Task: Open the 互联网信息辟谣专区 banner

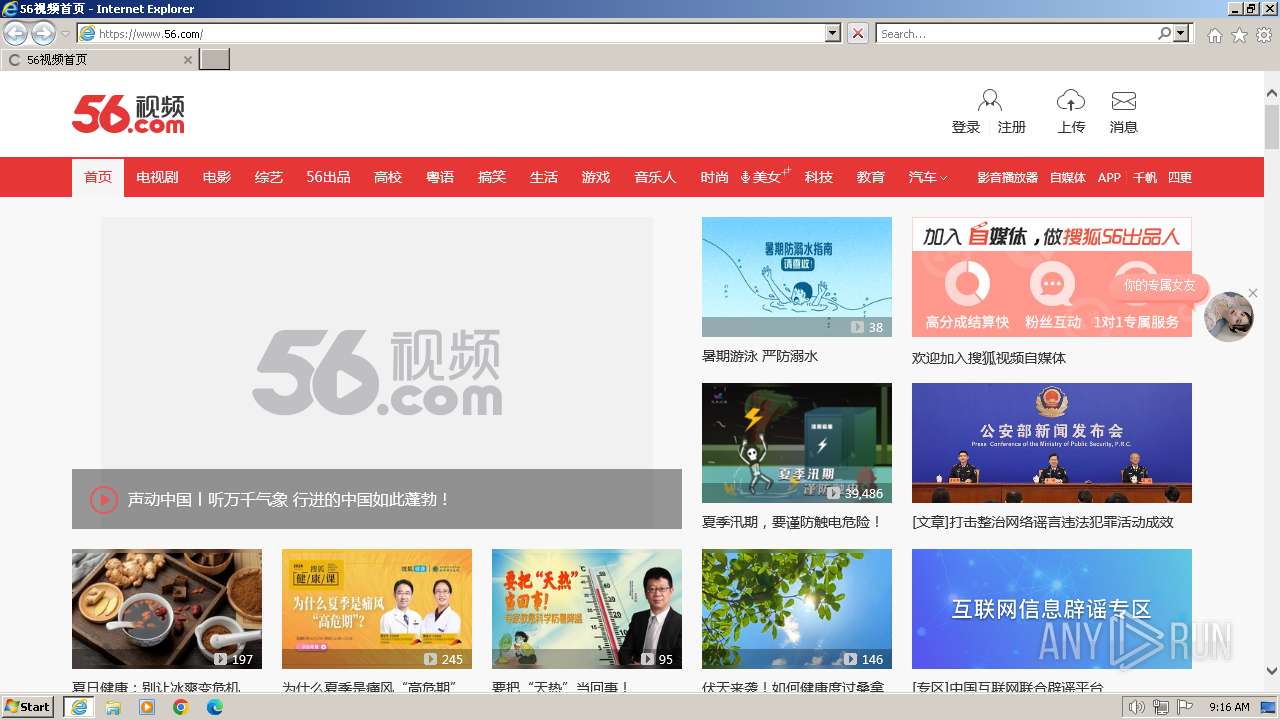Action: point(1052,609)
